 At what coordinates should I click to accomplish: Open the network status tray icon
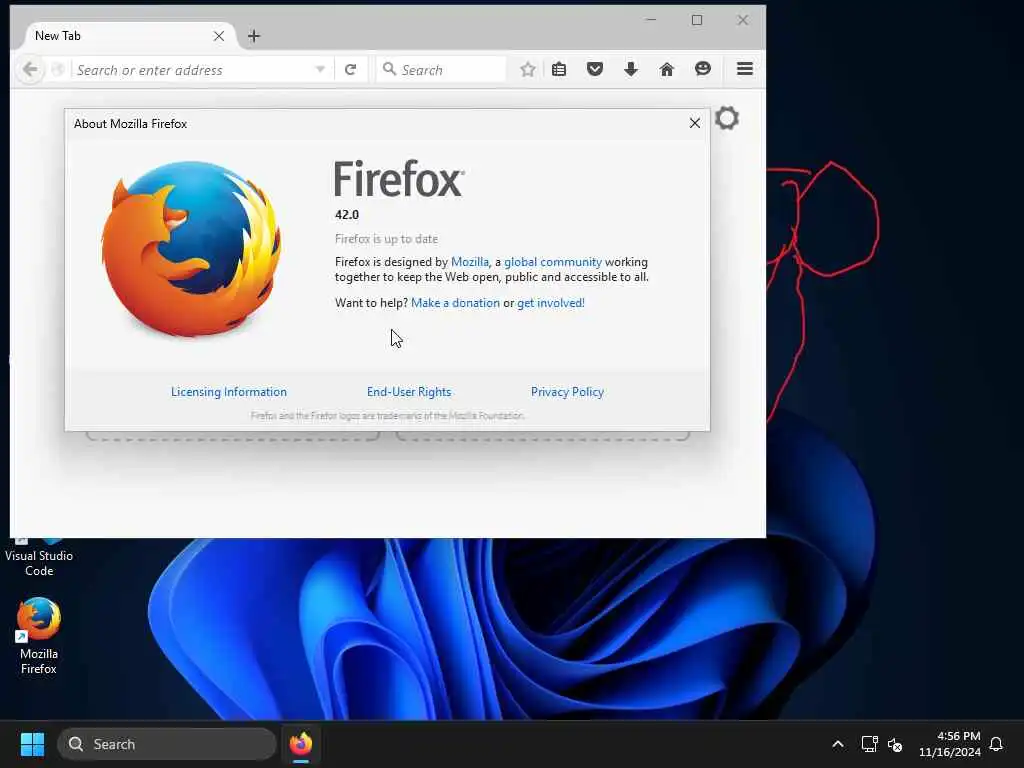pos(869,744)
